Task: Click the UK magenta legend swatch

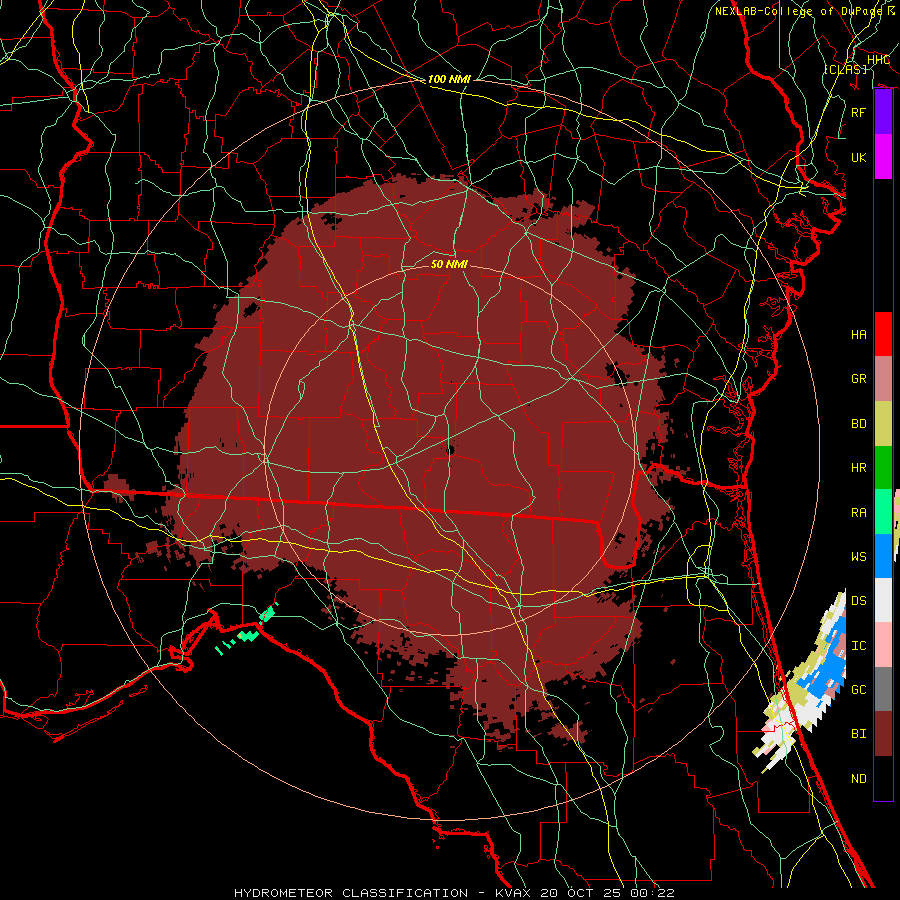Action: [883, 157]
